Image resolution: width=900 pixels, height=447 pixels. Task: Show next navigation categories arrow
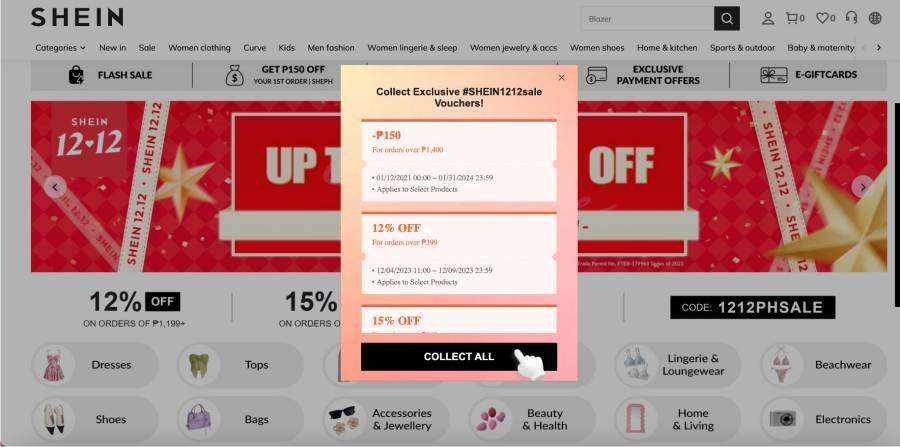[x=878, y=48]
